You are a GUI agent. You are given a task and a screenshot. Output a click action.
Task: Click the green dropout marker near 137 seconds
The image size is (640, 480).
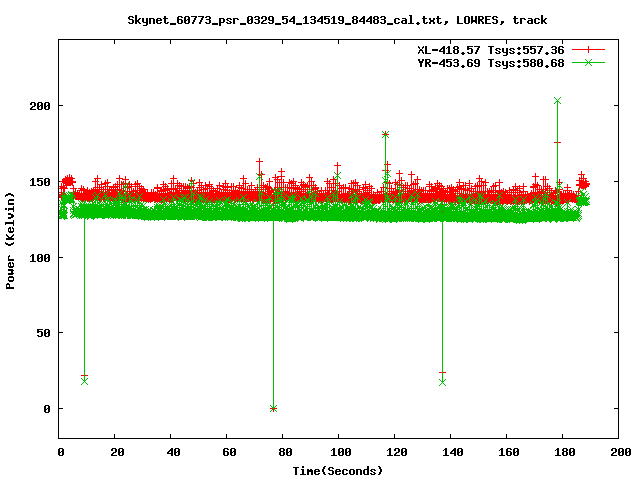coord(442,382)
